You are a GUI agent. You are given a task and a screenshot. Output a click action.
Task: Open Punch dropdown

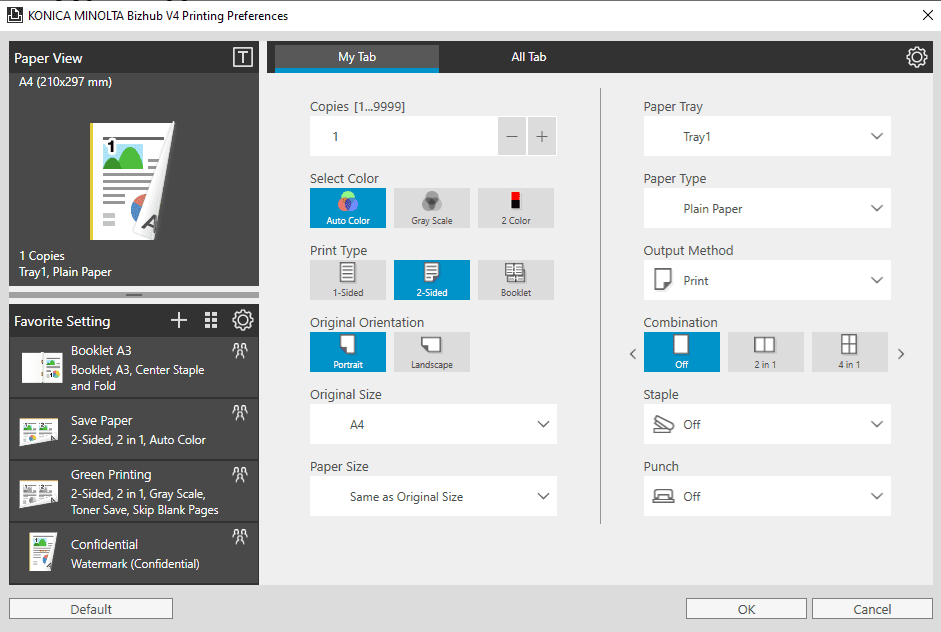(767, 496)
